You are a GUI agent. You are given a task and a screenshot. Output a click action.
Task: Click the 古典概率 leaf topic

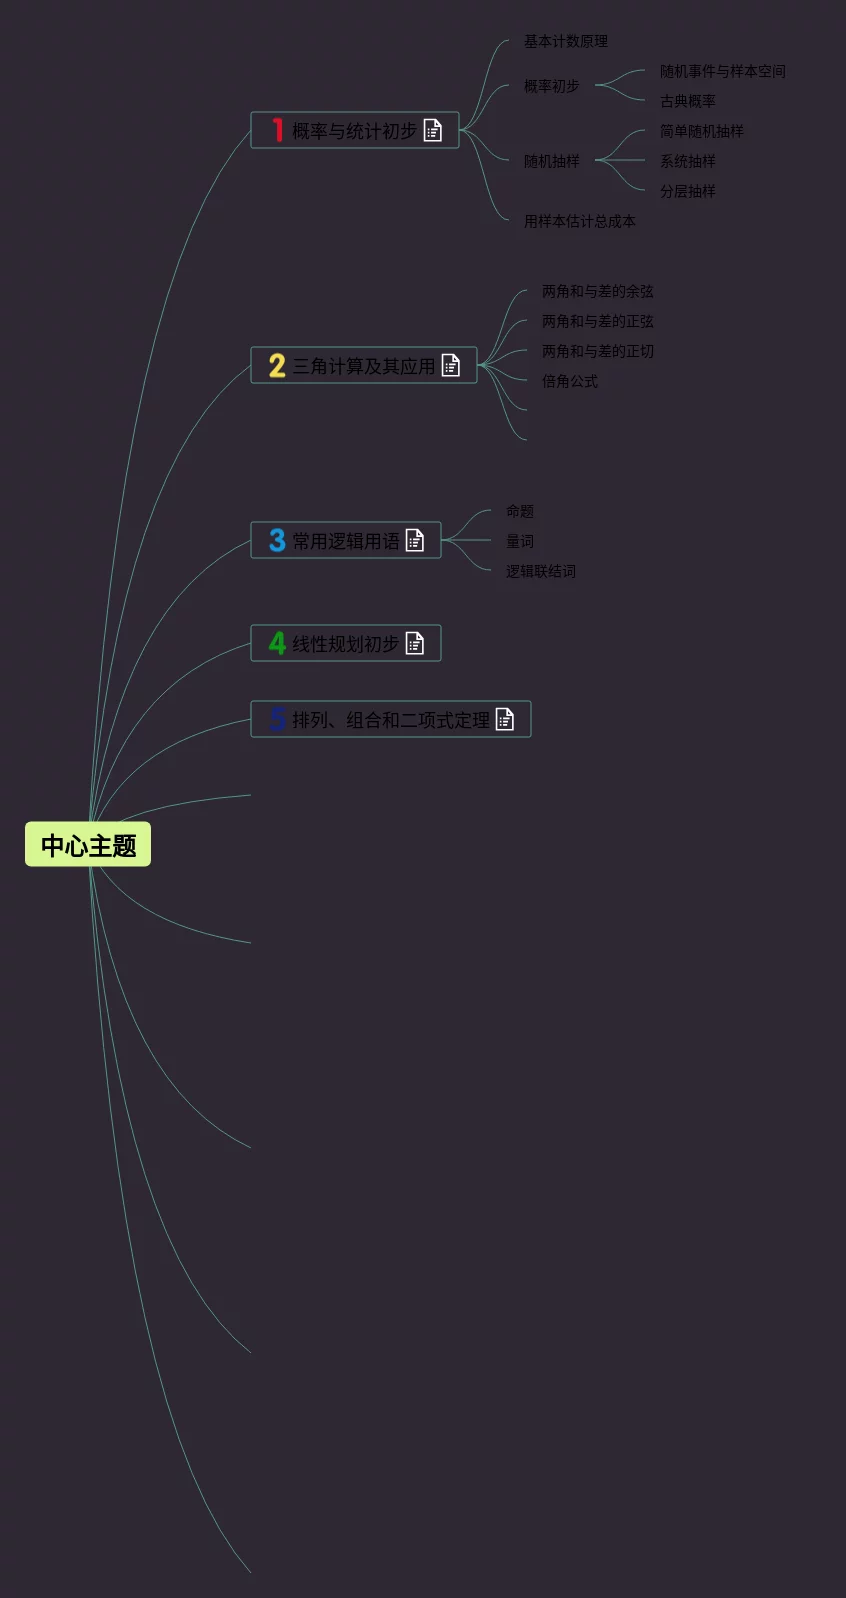[687, 101]
